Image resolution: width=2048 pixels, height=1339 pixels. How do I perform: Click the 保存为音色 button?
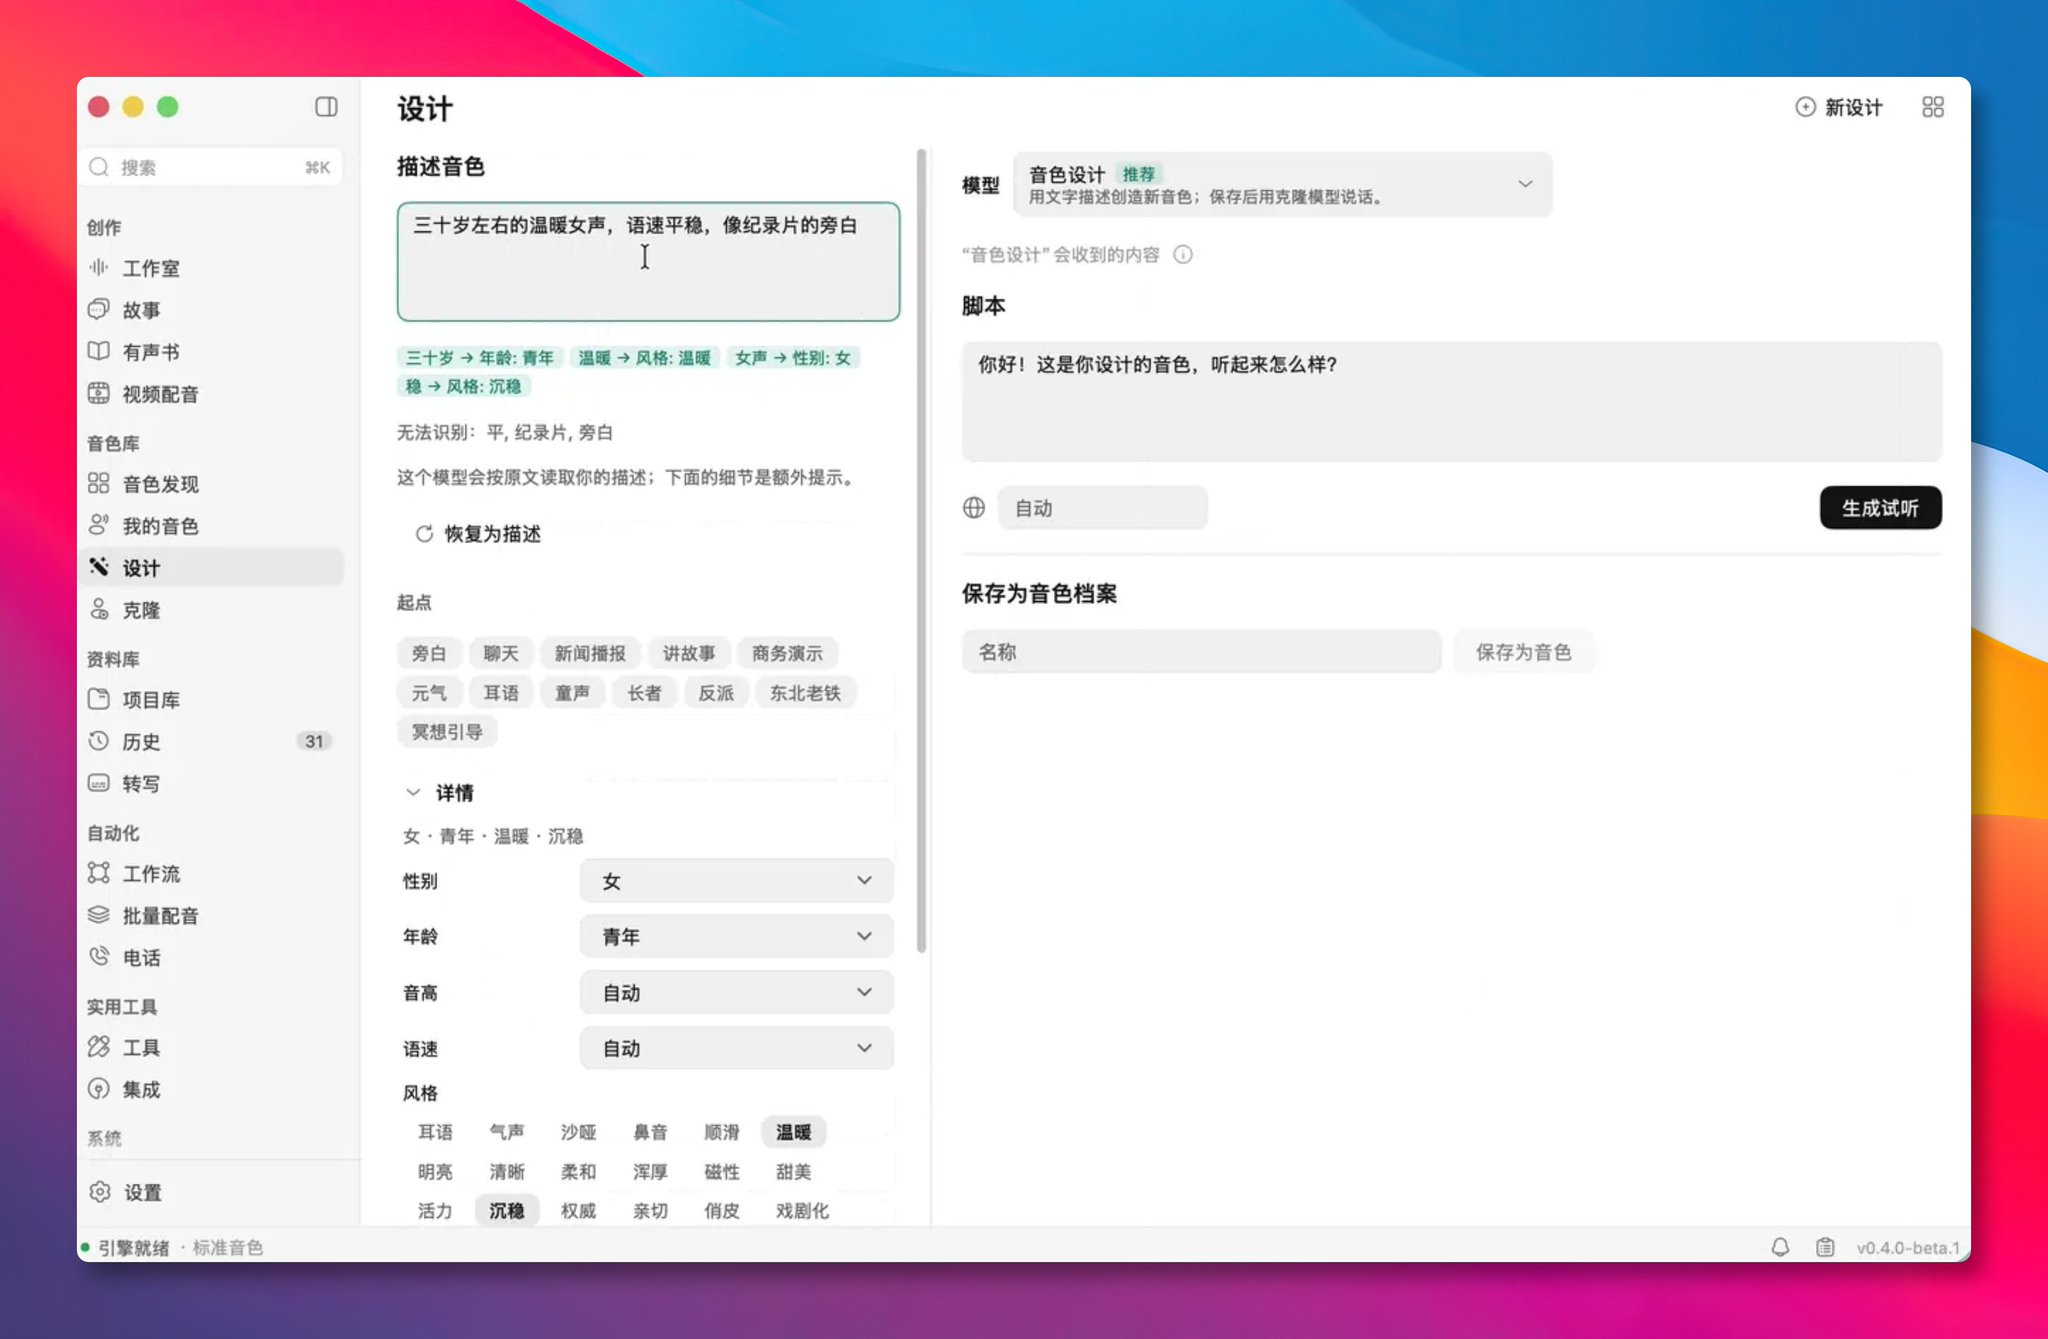coord(1523,652)
